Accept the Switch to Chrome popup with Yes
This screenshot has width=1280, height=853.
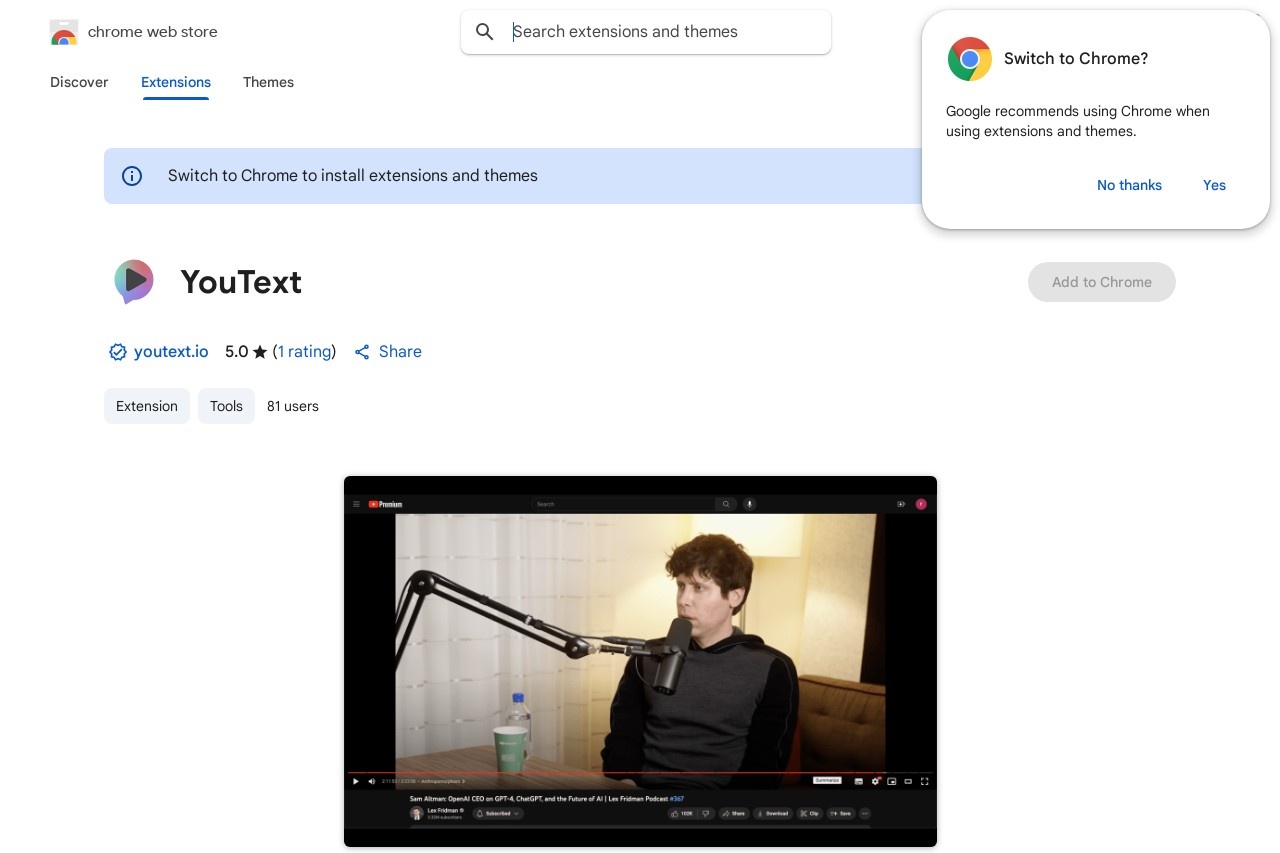[x=1214, y=185]
